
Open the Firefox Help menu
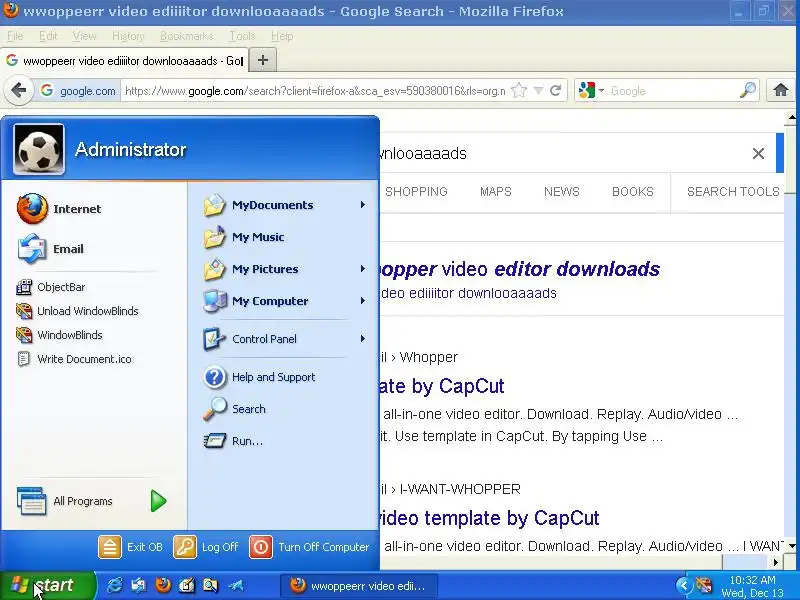pyautogui.click(x=282, y=36)
